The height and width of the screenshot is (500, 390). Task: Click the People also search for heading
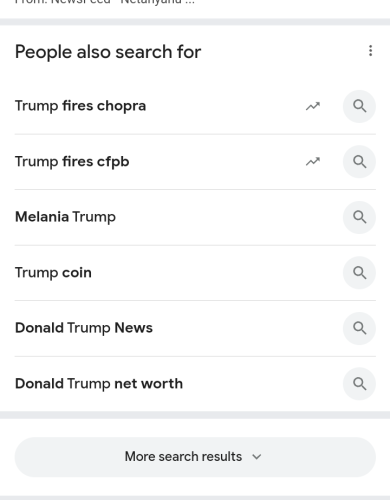pyautogui.click(x=108, y=52)
